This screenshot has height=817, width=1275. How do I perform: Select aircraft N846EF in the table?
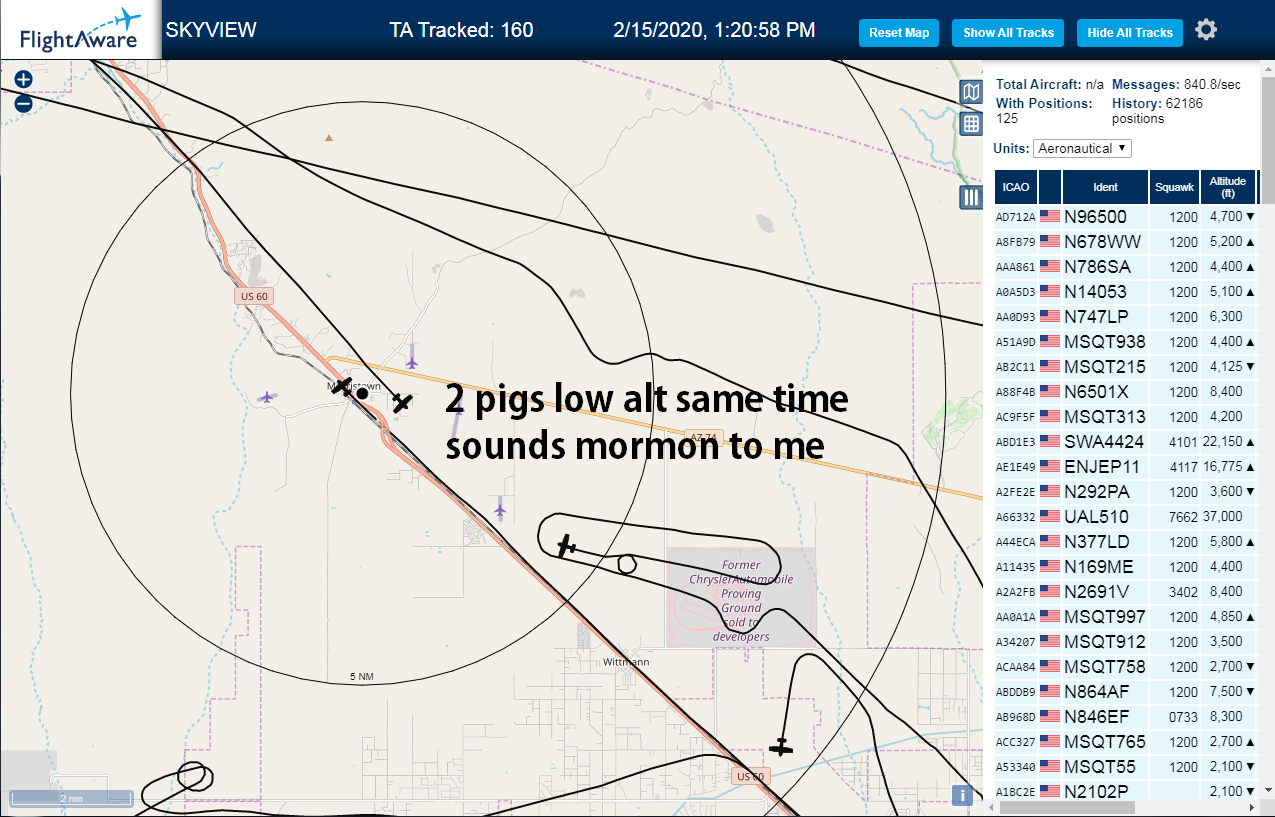1126,716
